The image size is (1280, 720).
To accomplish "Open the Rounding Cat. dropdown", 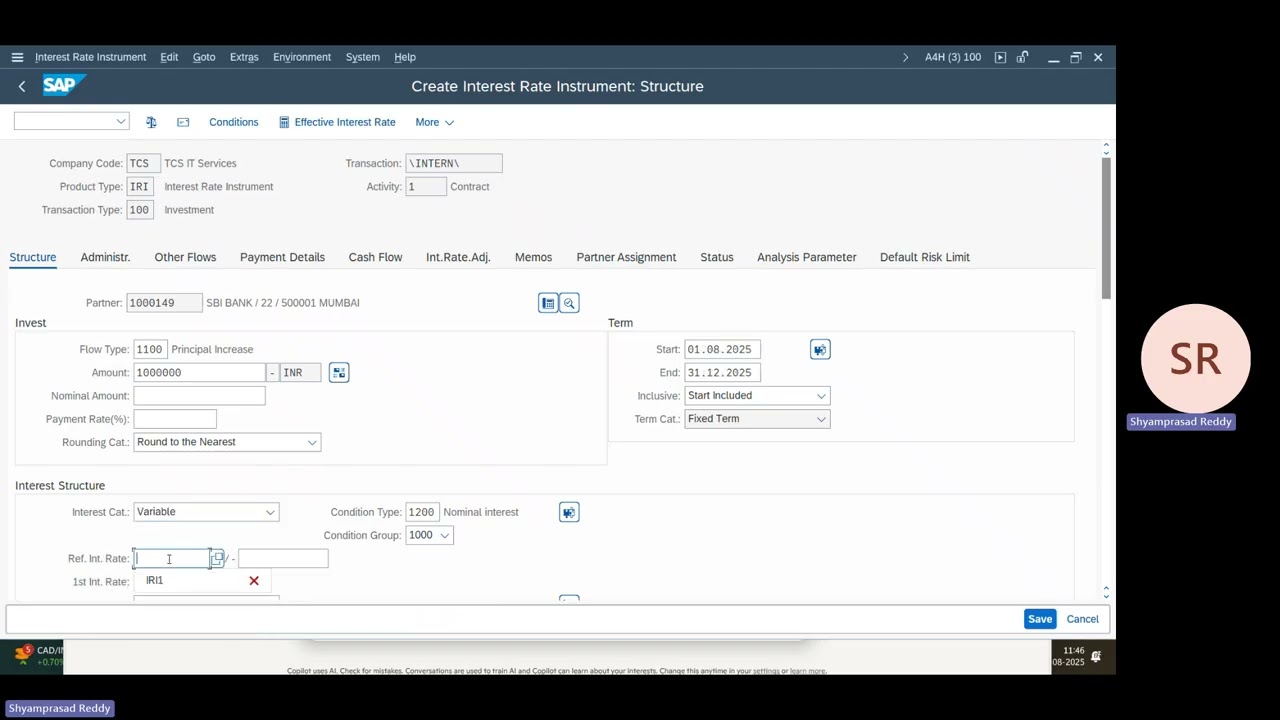I will pyautogui.click(x=312, y=443).
